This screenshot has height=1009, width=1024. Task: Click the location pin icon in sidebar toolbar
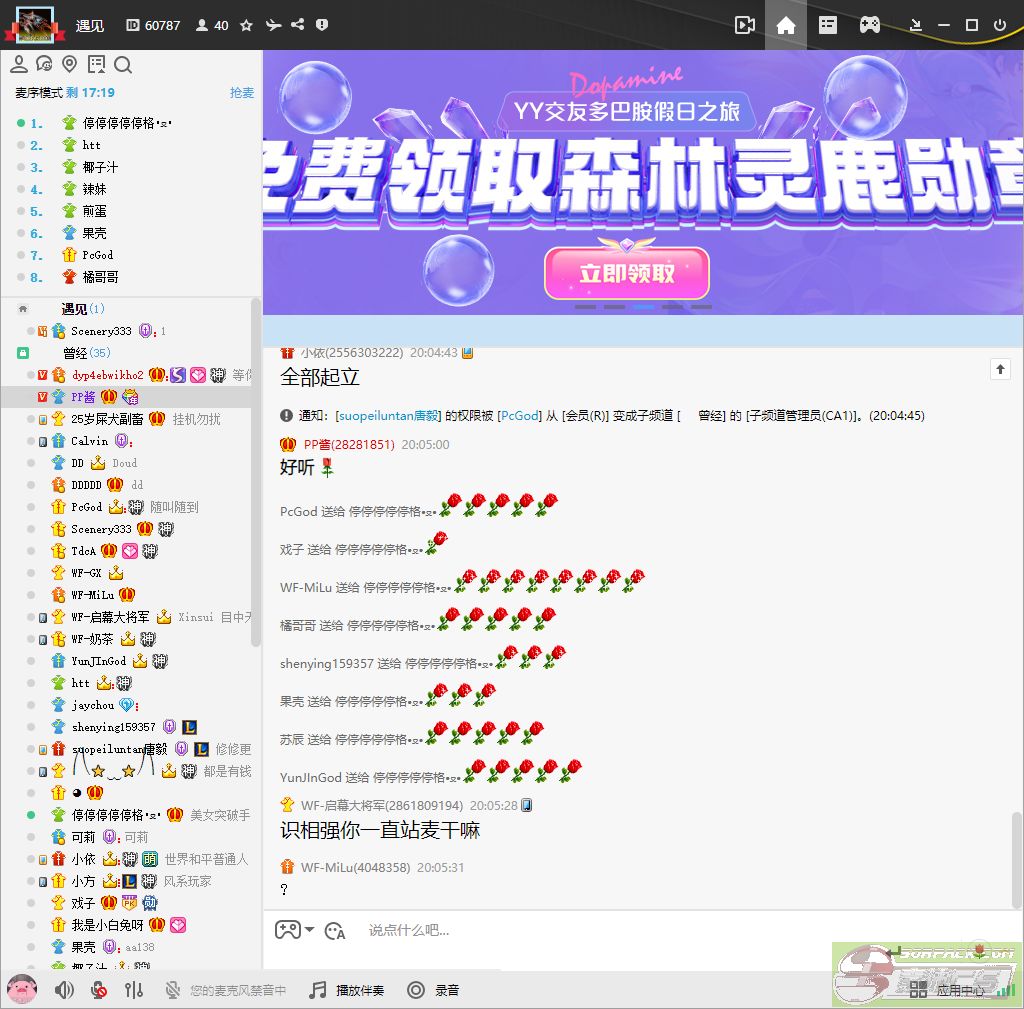pyautogui.click(x=69, y=64)
